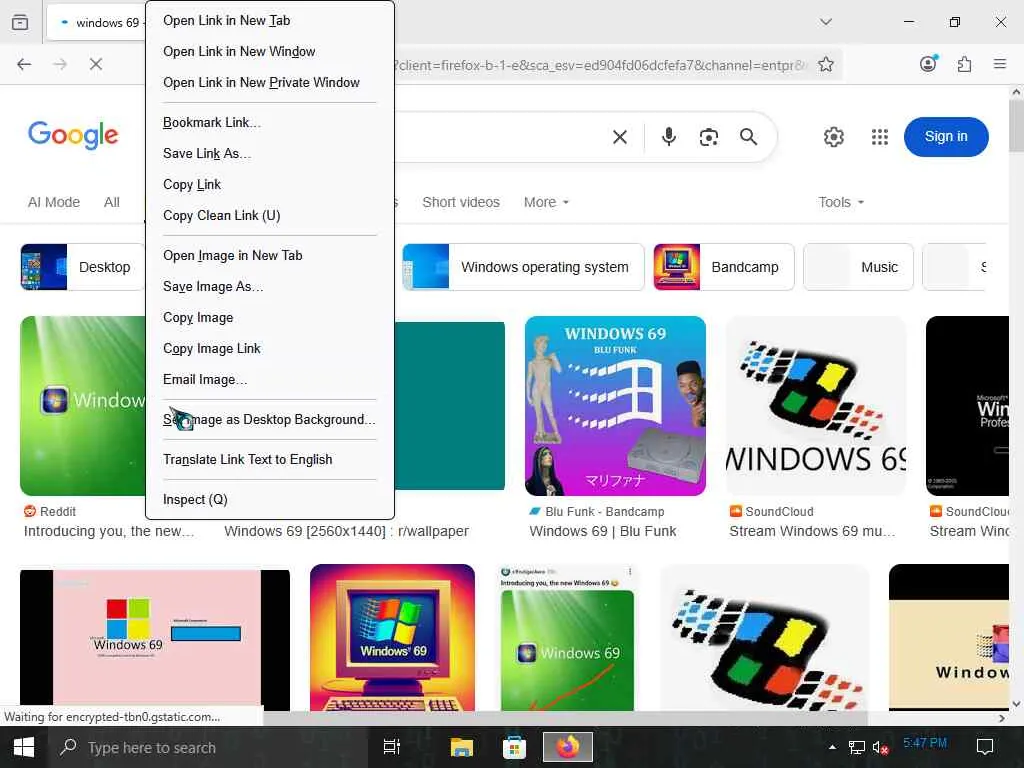Switch to the AI Mode tab
Image resolution: width=1024 pixels, height=768 pixels.
pos(54,202)
